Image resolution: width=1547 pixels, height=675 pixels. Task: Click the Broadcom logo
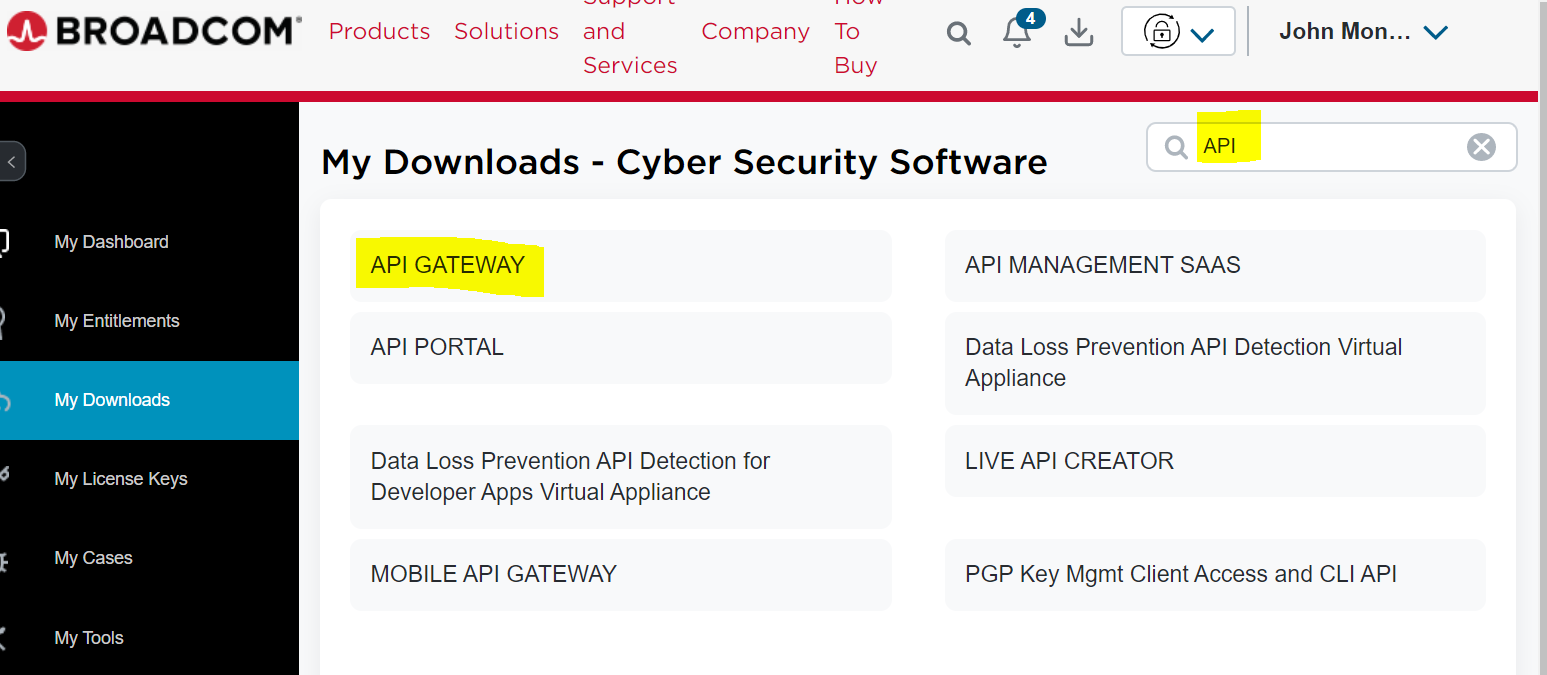pos(154,32)
